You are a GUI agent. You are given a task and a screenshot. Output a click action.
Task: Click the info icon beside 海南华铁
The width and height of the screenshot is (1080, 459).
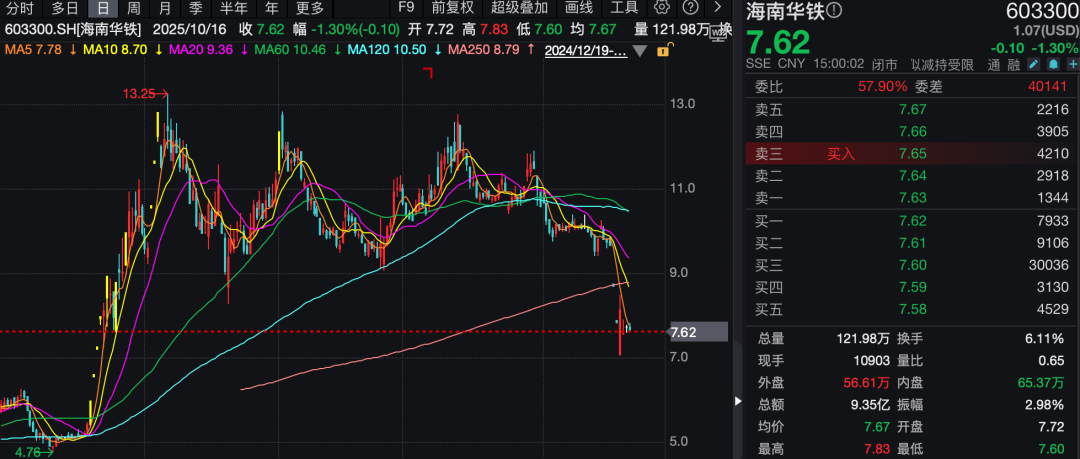pyautogui.click(x=834, y=10)
